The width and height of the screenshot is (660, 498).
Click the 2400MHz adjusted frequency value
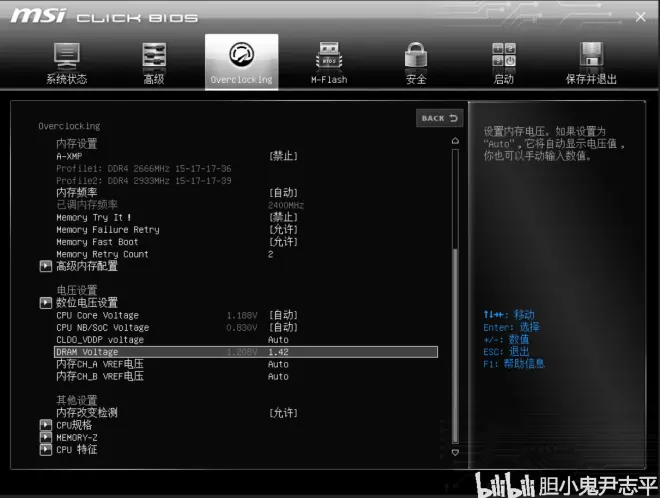click(x=286, y=205)
